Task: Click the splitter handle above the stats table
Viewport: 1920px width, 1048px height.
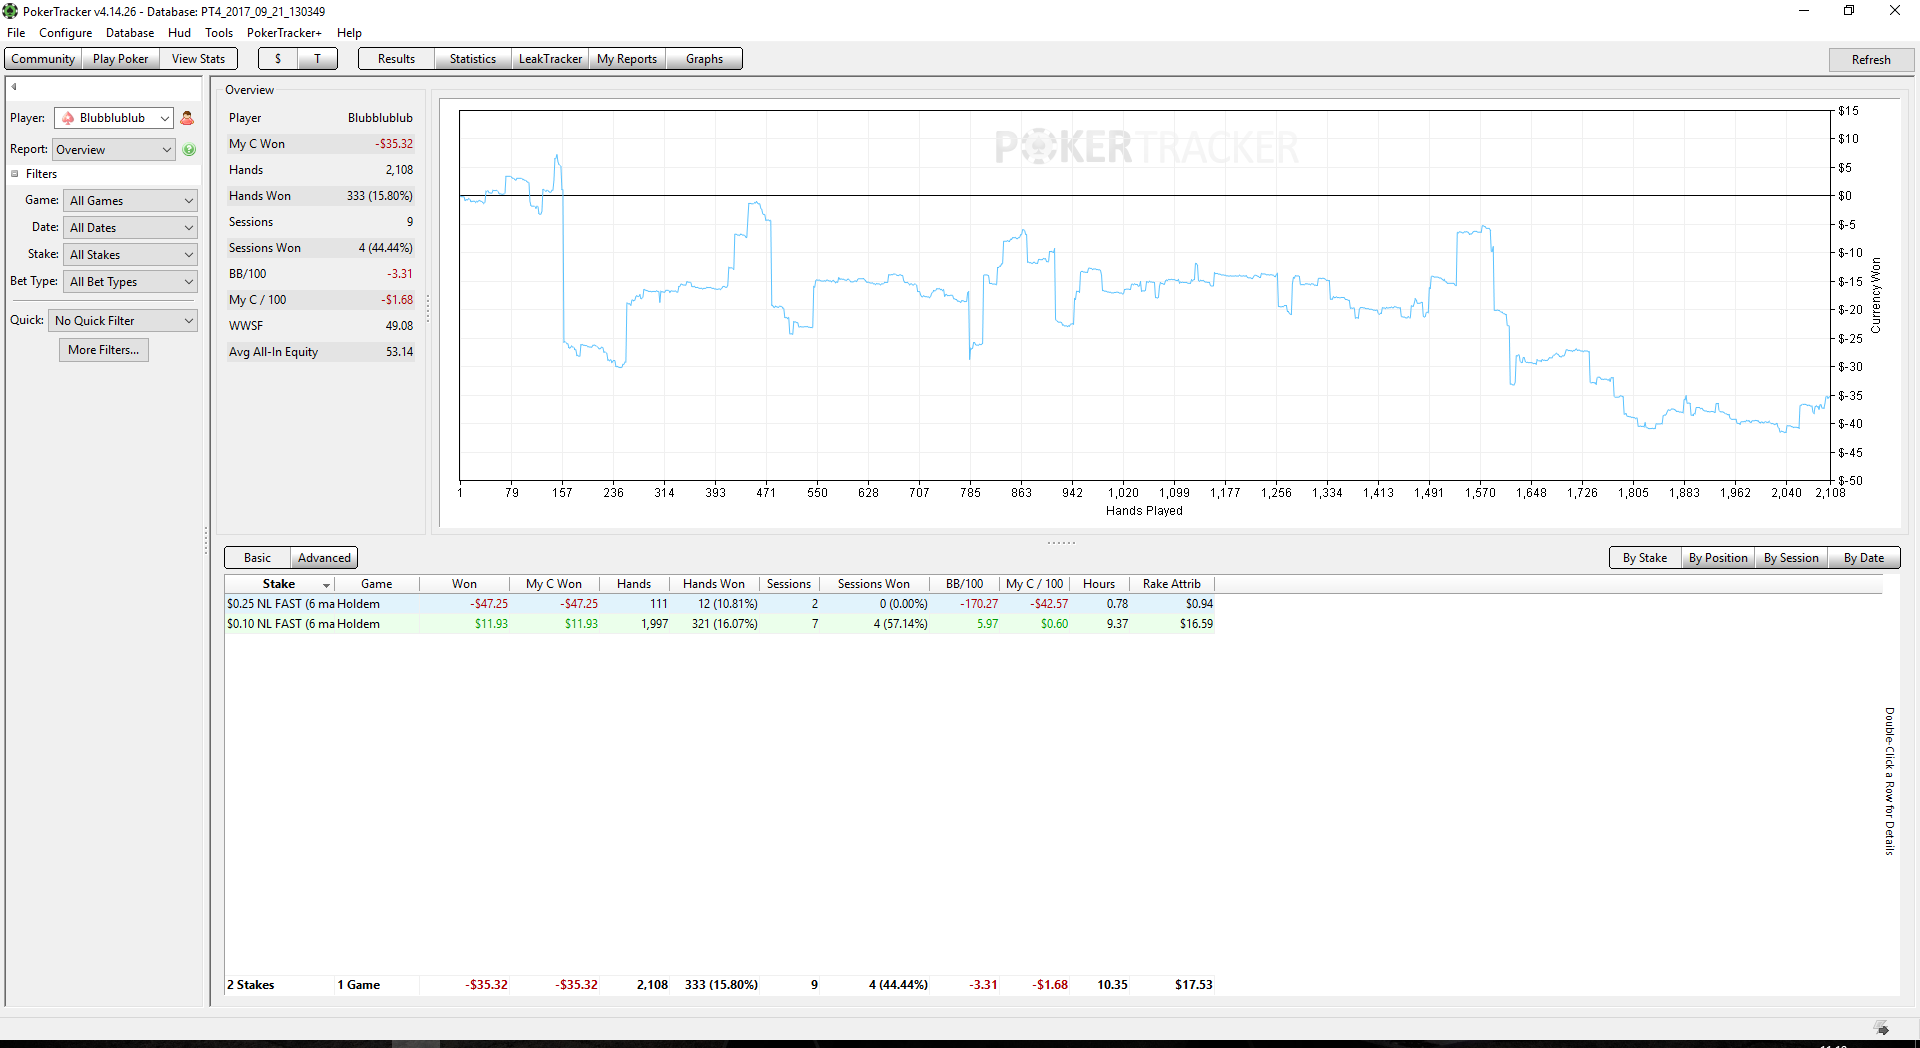Action: [x=1061, y=543]
